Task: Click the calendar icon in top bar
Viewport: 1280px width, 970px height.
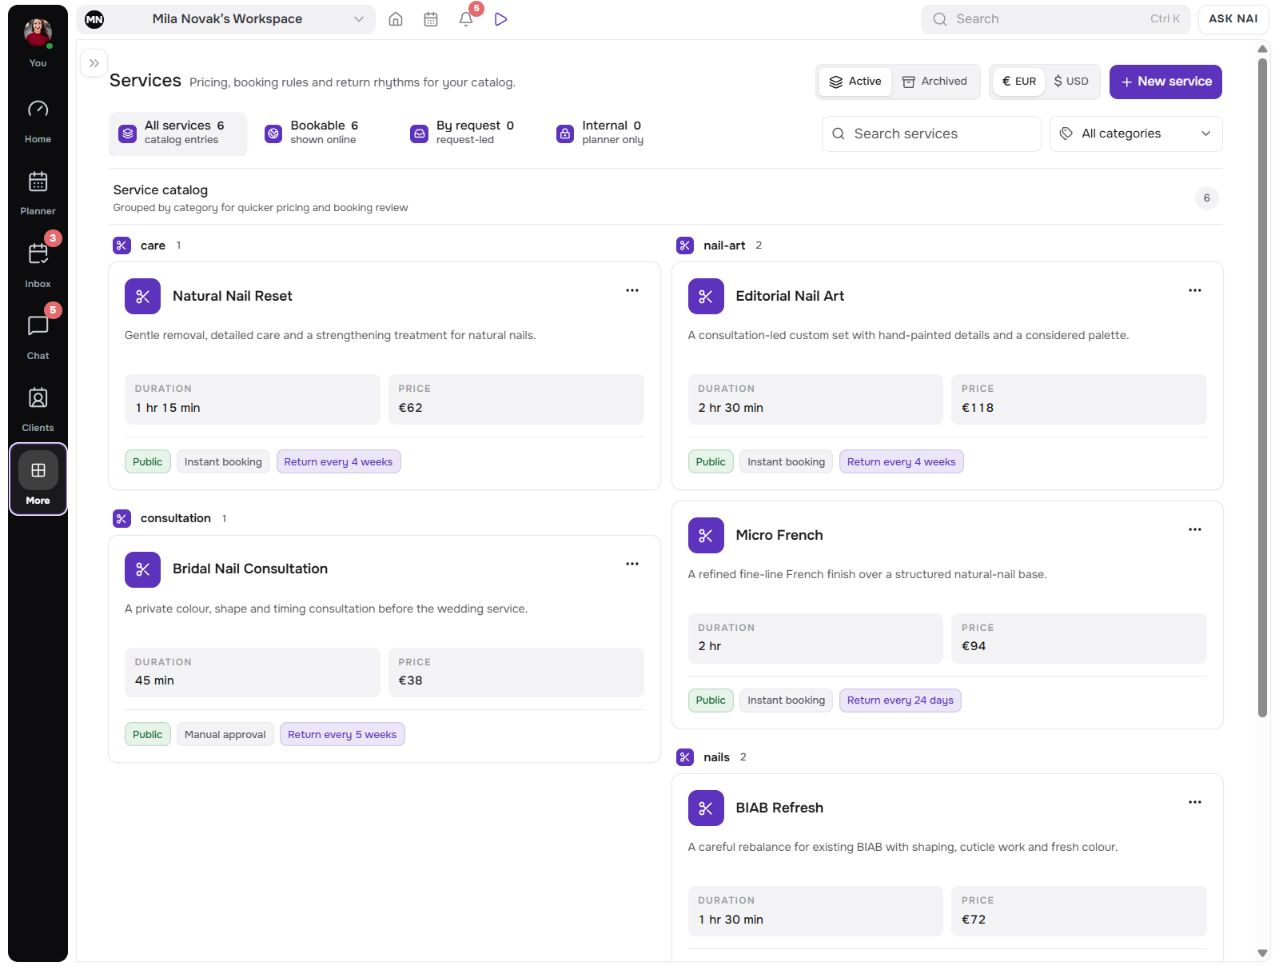Action: tap(431, 19)
